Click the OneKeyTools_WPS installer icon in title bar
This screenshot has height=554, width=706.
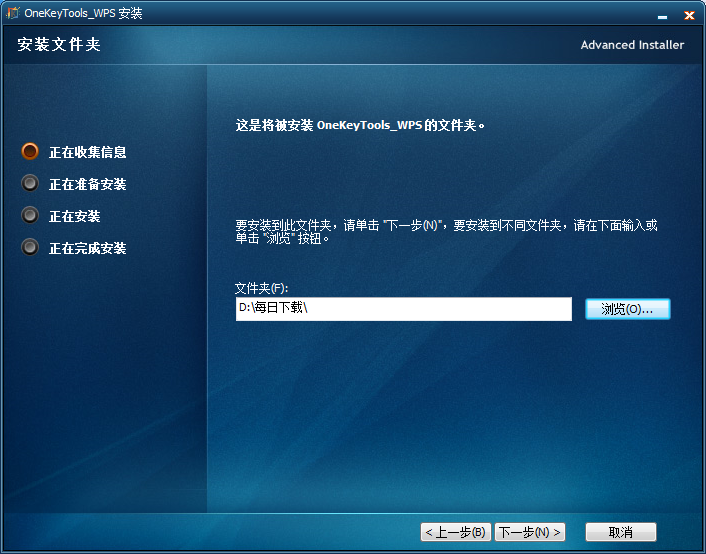[13, 14]
